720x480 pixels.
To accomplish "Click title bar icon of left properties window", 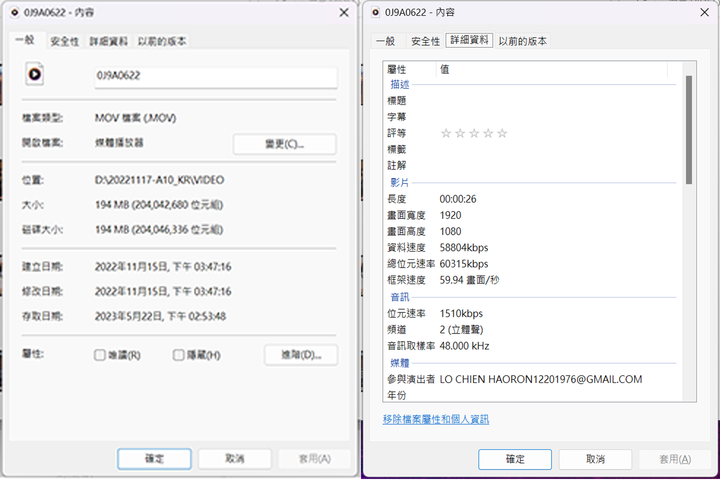I will click(15, 12).
